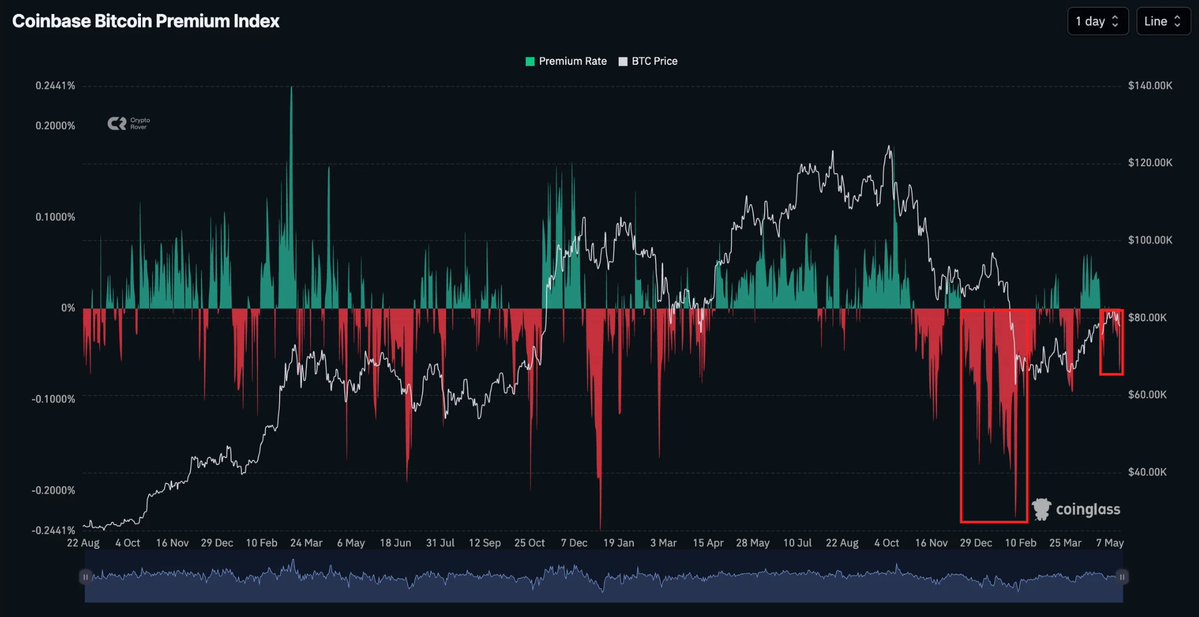Image resolution: width=1199 pixels, height=617 pixels.
Task: Click the coinglass watermark text
Action: 1088,509
